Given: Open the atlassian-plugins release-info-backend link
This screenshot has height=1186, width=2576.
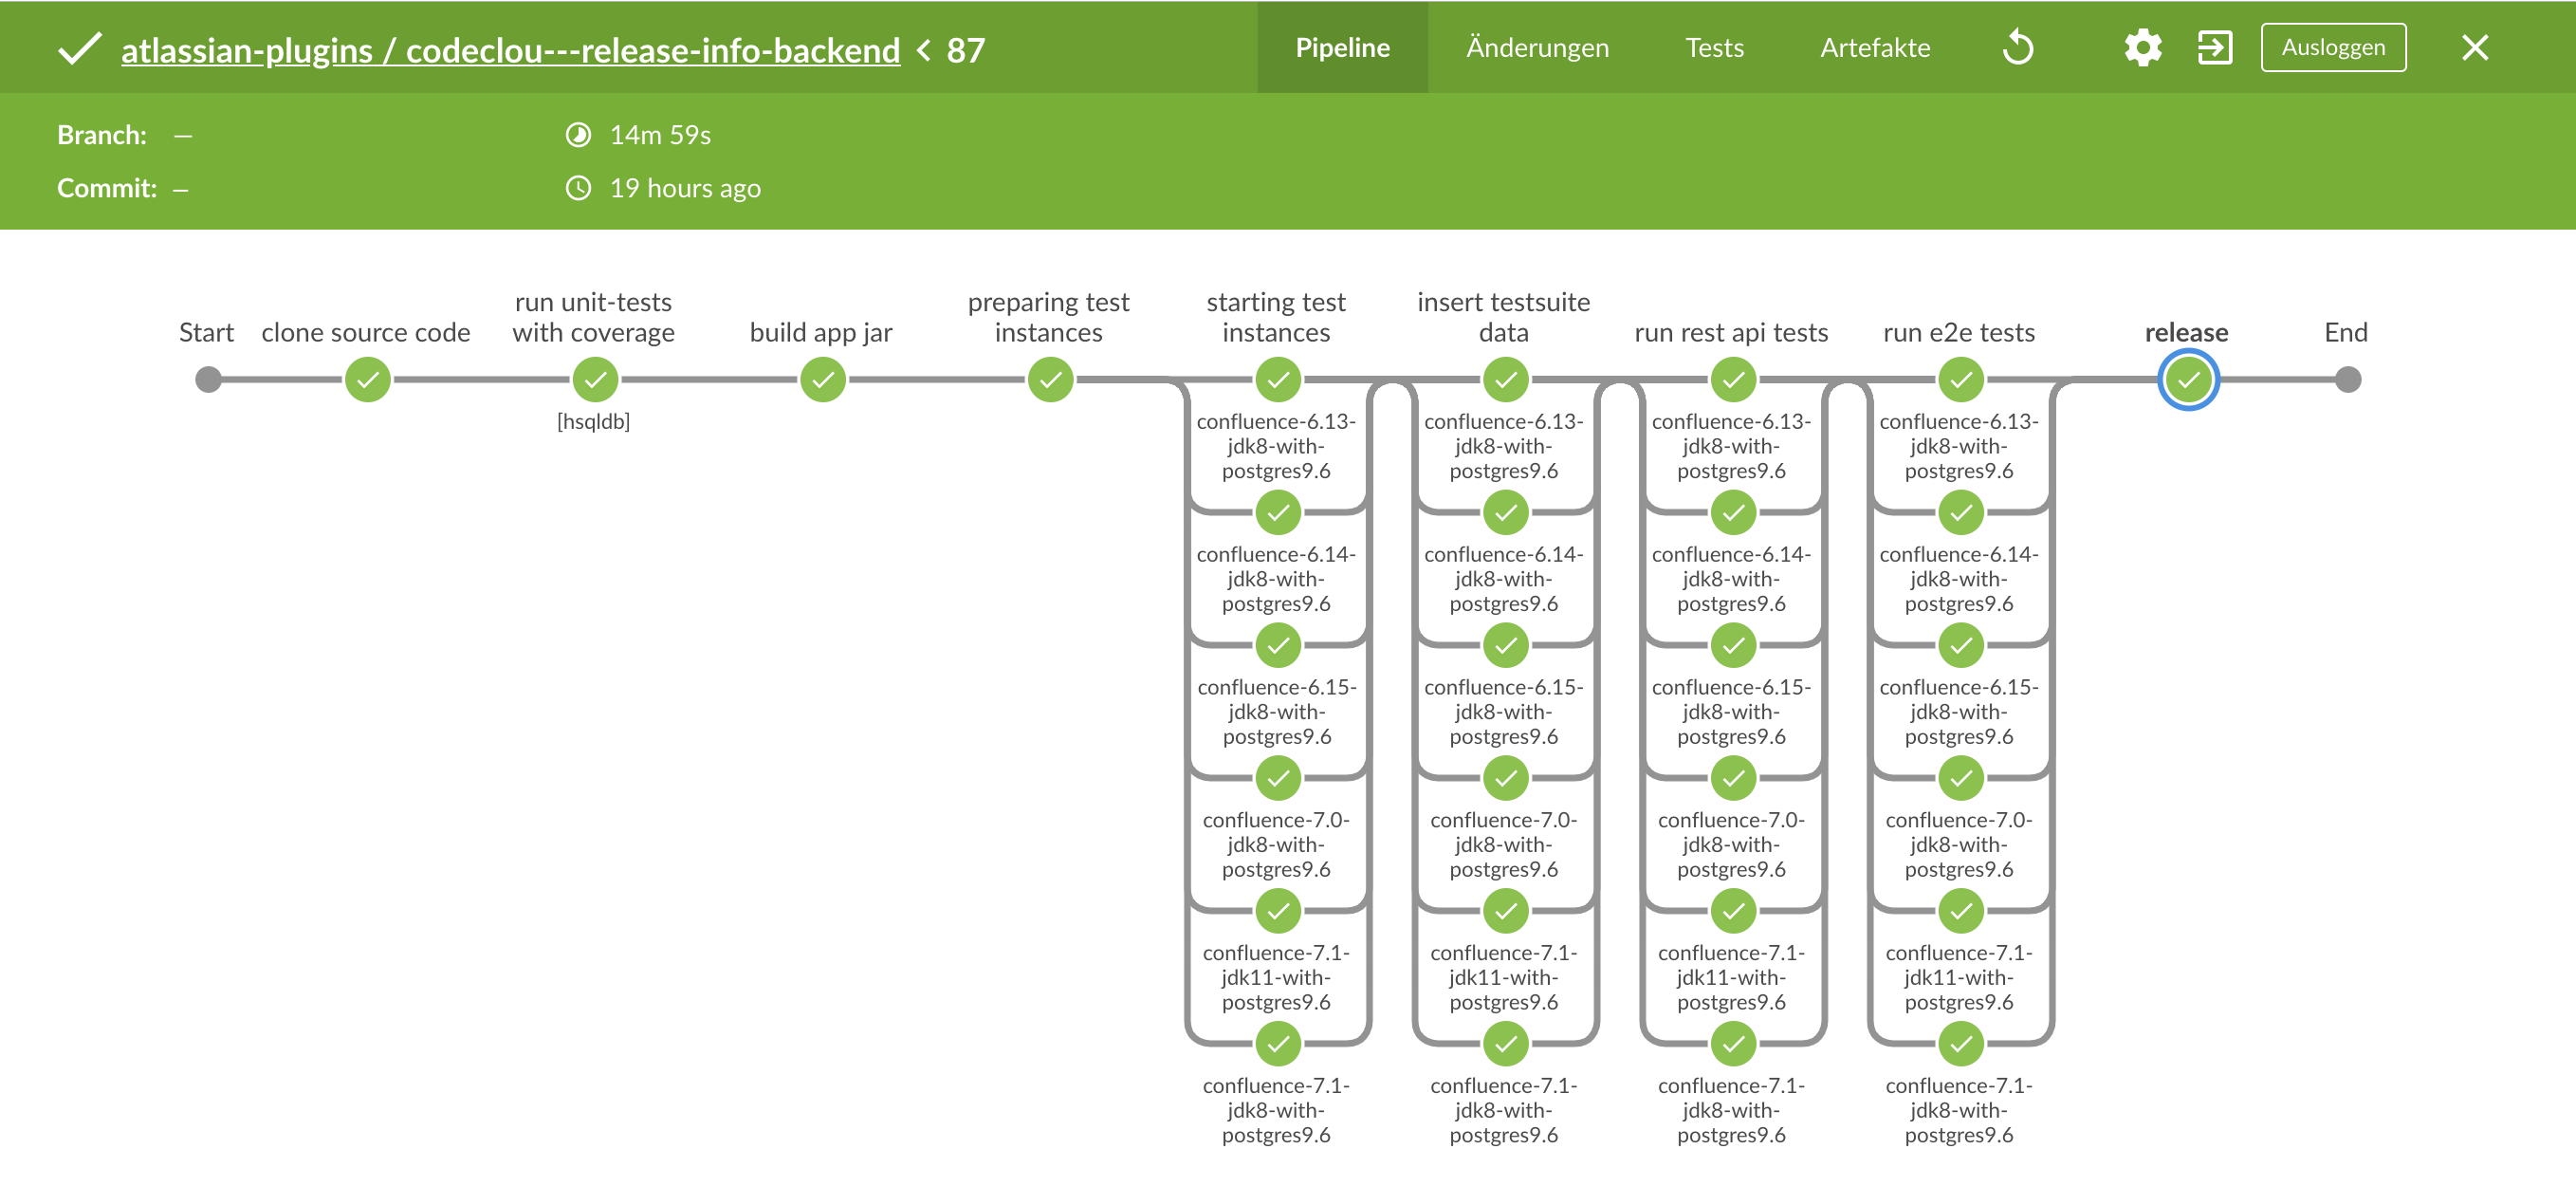Looking at the screenshot, I should 510,50.
